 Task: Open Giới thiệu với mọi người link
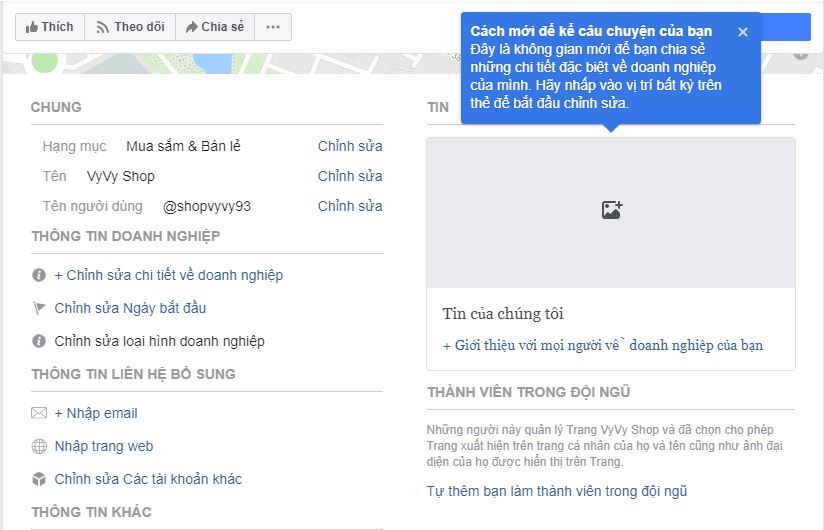[x=603, y=345]
